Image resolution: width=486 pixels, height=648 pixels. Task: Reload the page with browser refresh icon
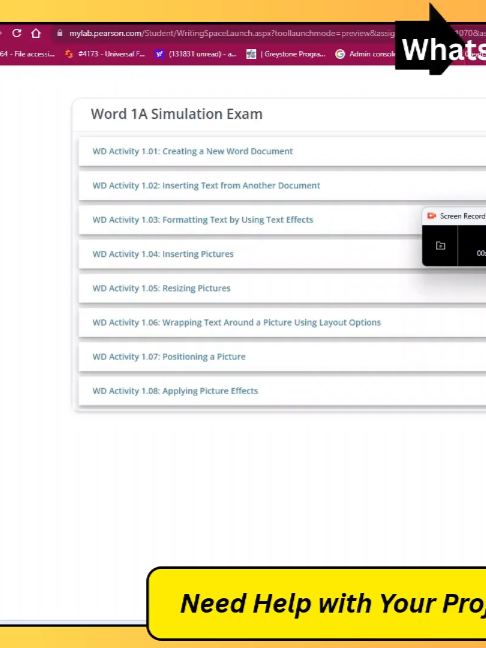[x=17, y=33]
